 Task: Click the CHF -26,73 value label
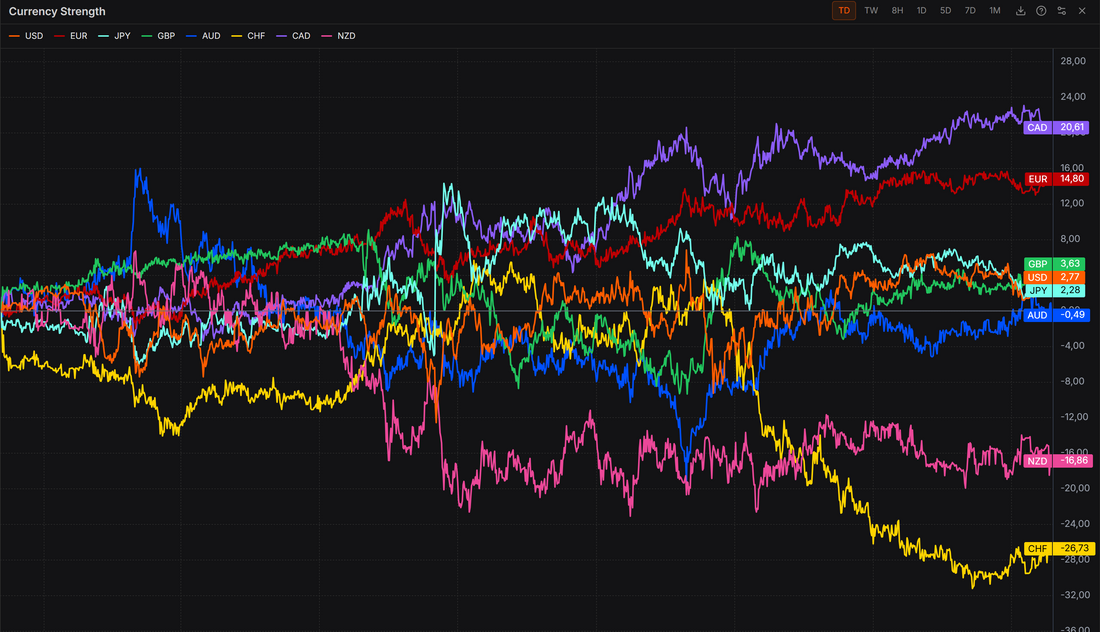click(x=1059, y=549)
